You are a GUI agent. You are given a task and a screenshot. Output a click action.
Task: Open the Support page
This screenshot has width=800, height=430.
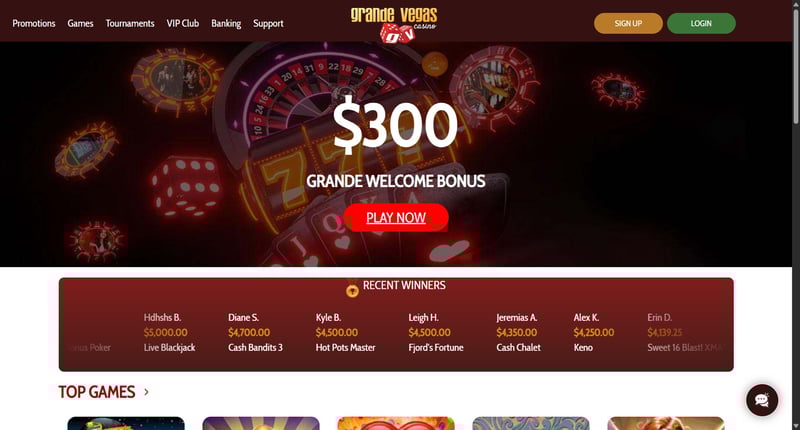point(268,23)
